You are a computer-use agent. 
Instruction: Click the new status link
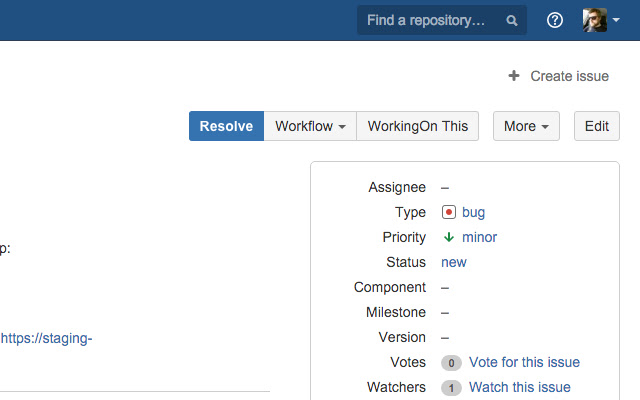pos(453,262)
